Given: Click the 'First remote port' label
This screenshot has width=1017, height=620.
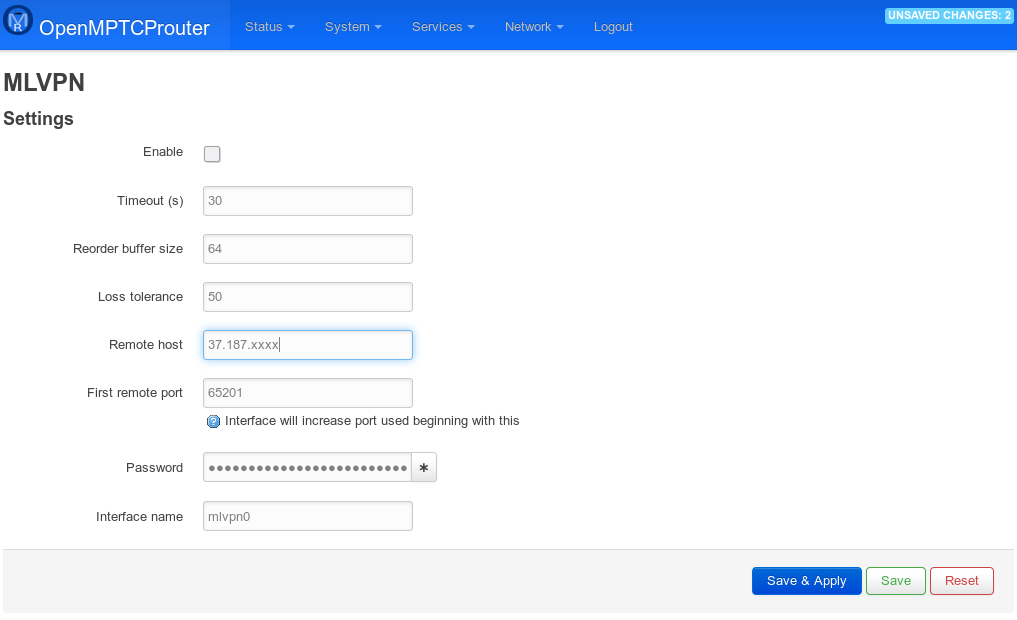Looking at the screenshot, I should point(135,393).
